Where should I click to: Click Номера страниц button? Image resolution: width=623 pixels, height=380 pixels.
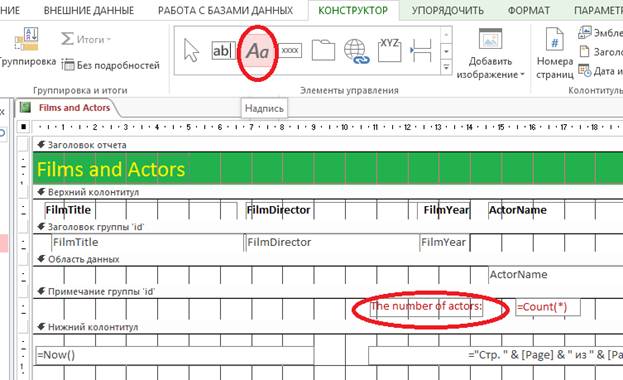(555, 54)
